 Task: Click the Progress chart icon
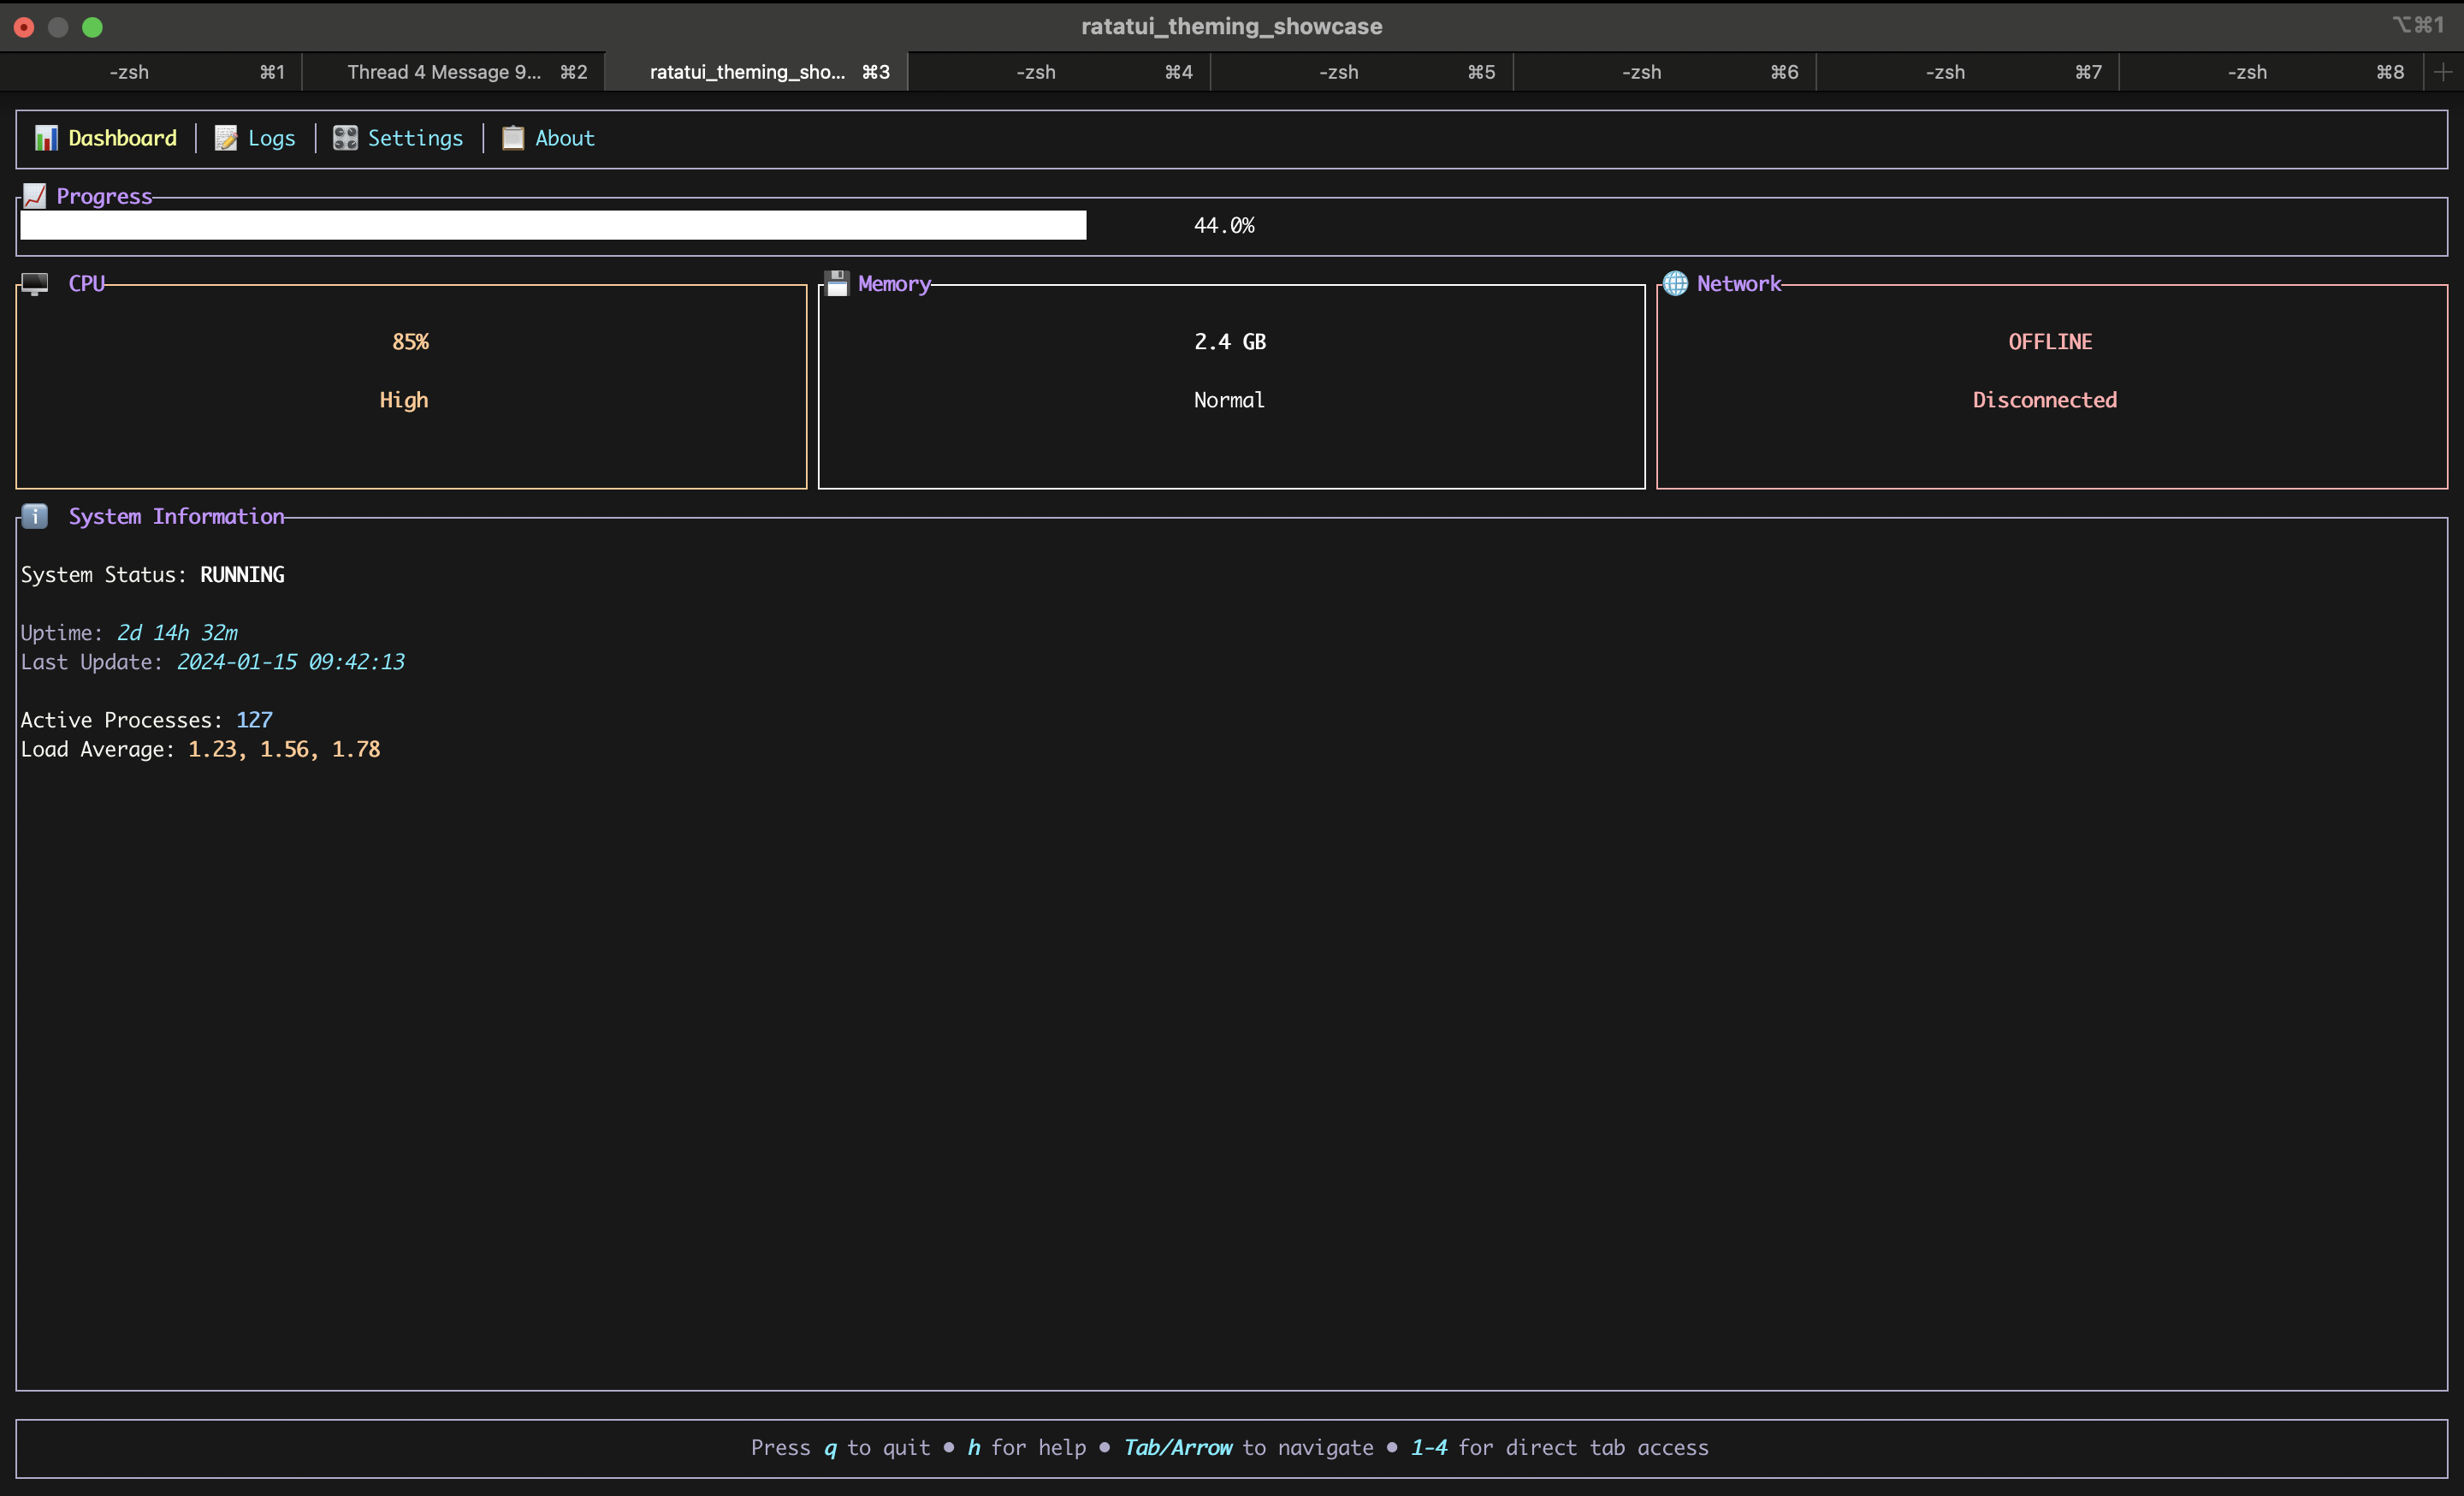[x=35, y=196]
